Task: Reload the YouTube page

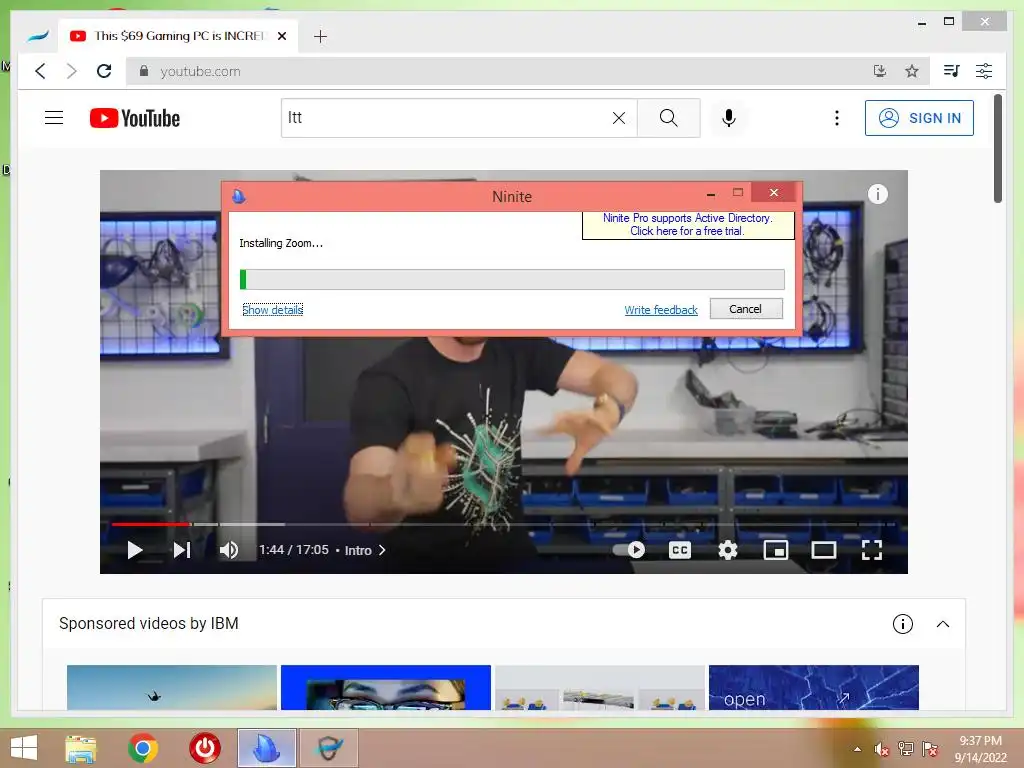Action: [104, 71]
